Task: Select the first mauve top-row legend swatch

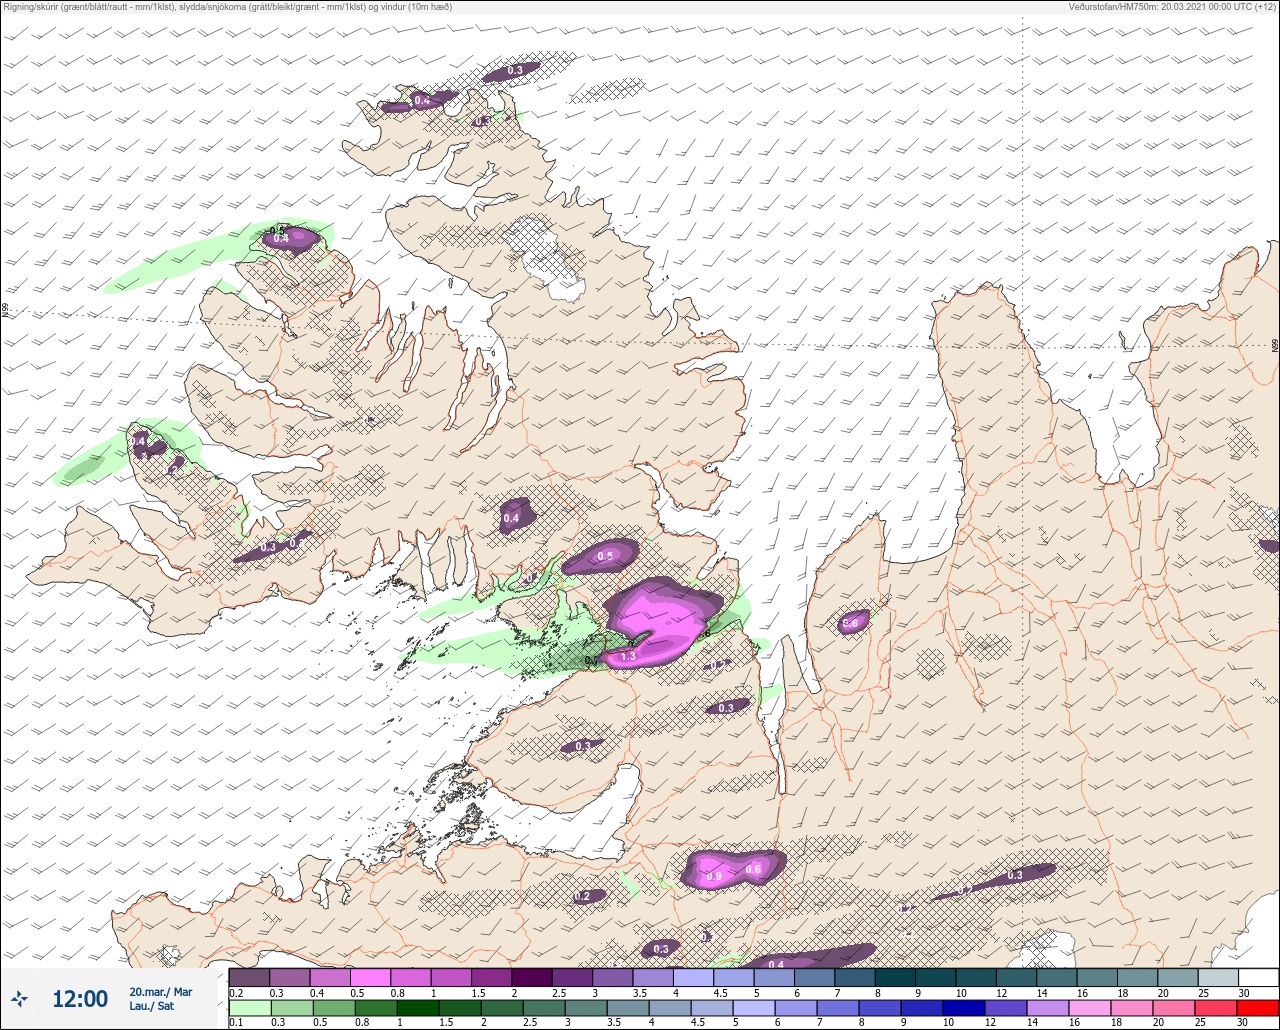Action: click(249, 977)
